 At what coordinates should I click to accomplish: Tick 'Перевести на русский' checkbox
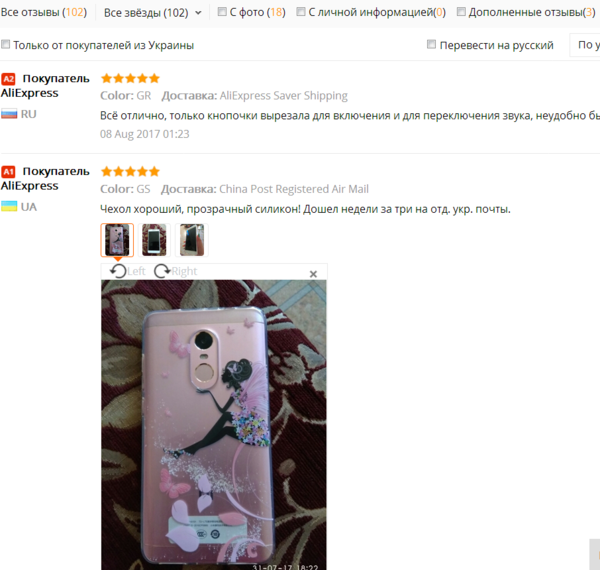tap(431, 44)
